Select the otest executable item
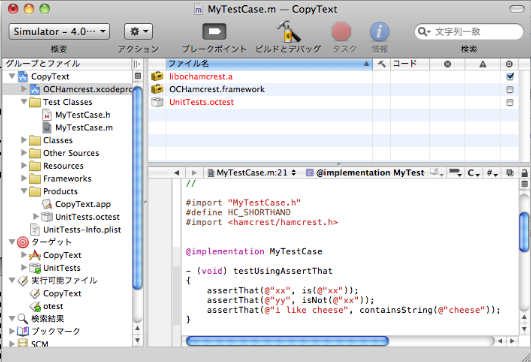 (x=53, y=306)
